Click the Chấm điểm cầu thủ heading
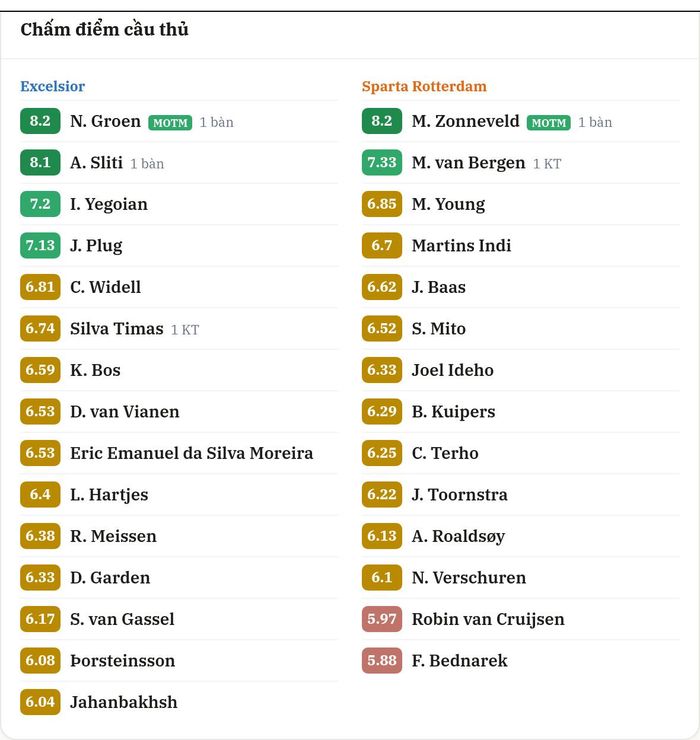 (104, 29)
